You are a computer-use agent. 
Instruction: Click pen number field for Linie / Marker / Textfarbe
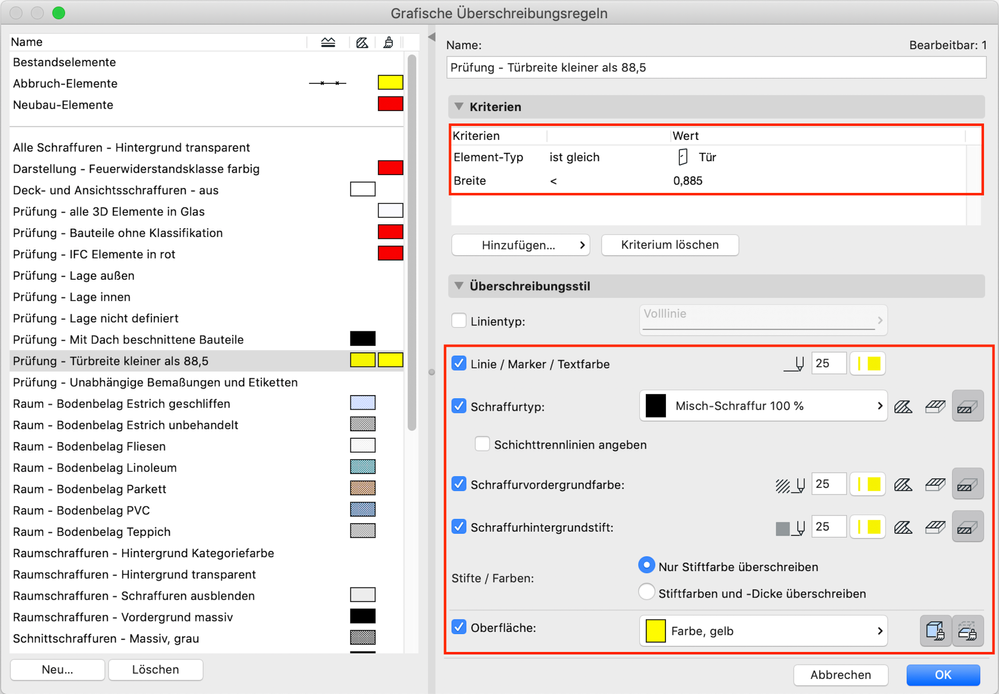pyautogui.click(x=828, y=364)
